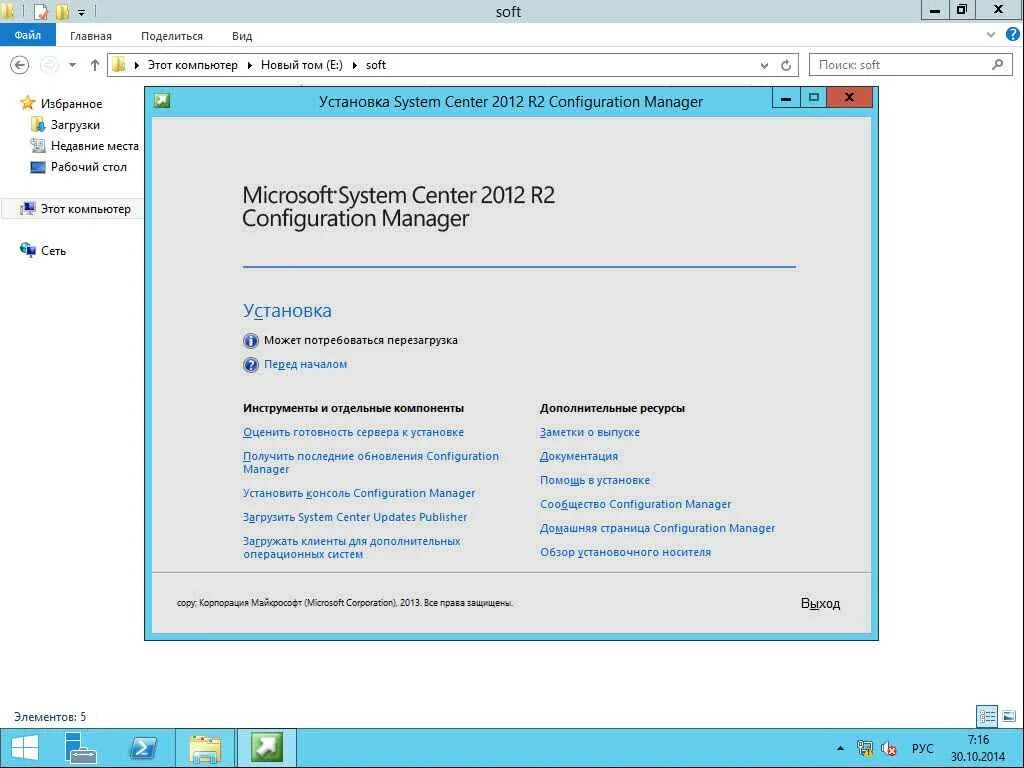Open Заметки о выпуске link
The height and width of the screenshot is (768, 1024).
590,432
